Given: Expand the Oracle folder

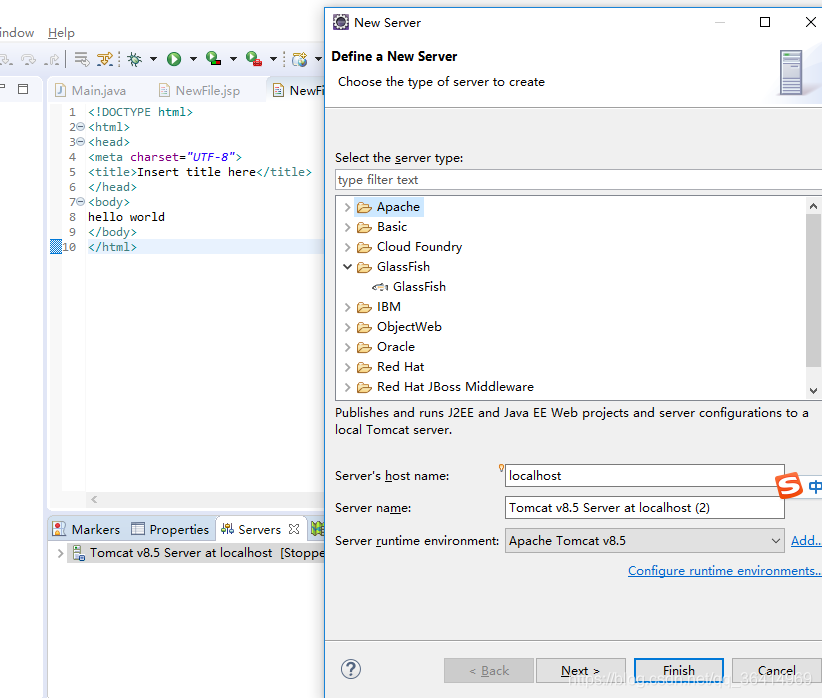Looking at the screenshot, I should click(347, 347).
